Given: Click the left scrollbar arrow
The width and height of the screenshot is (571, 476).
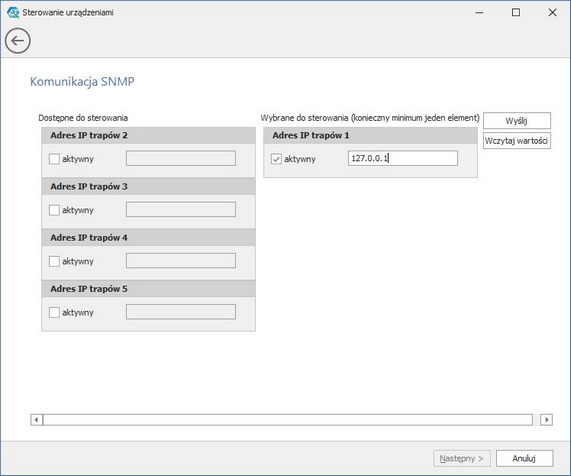Looking at the screenshot, I should [36, 420].
